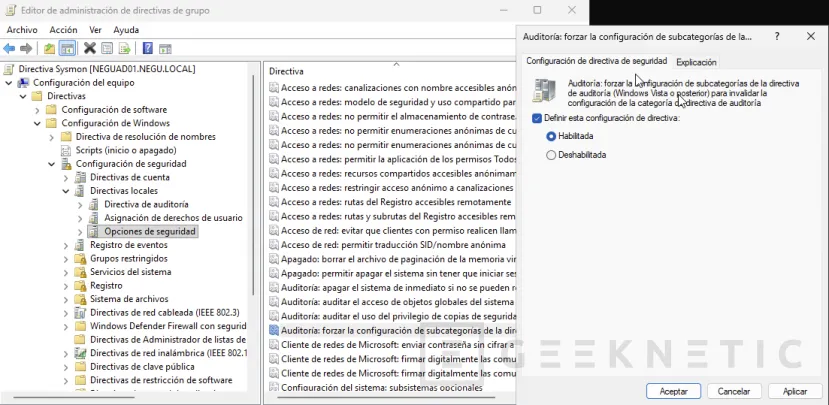Click the Up one level folder icon

49,49
